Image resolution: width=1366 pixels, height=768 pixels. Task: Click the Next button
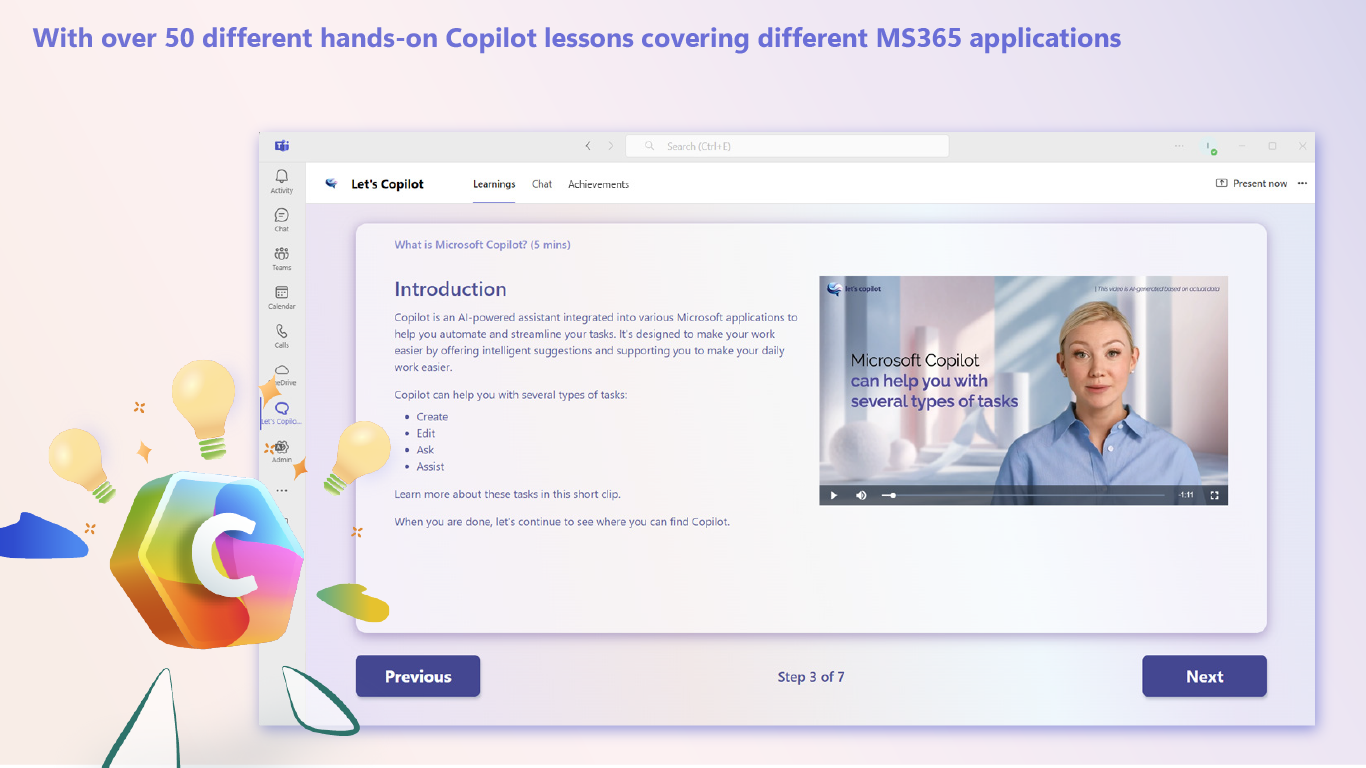[1204, 676]
